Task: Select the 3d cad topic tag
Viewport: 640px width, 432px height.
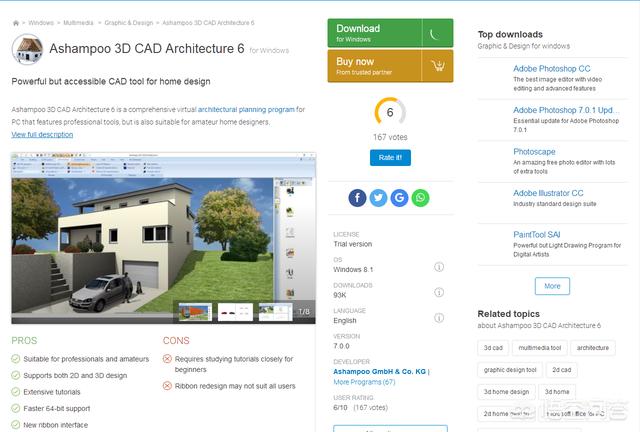Action: [x=493, y=348]
